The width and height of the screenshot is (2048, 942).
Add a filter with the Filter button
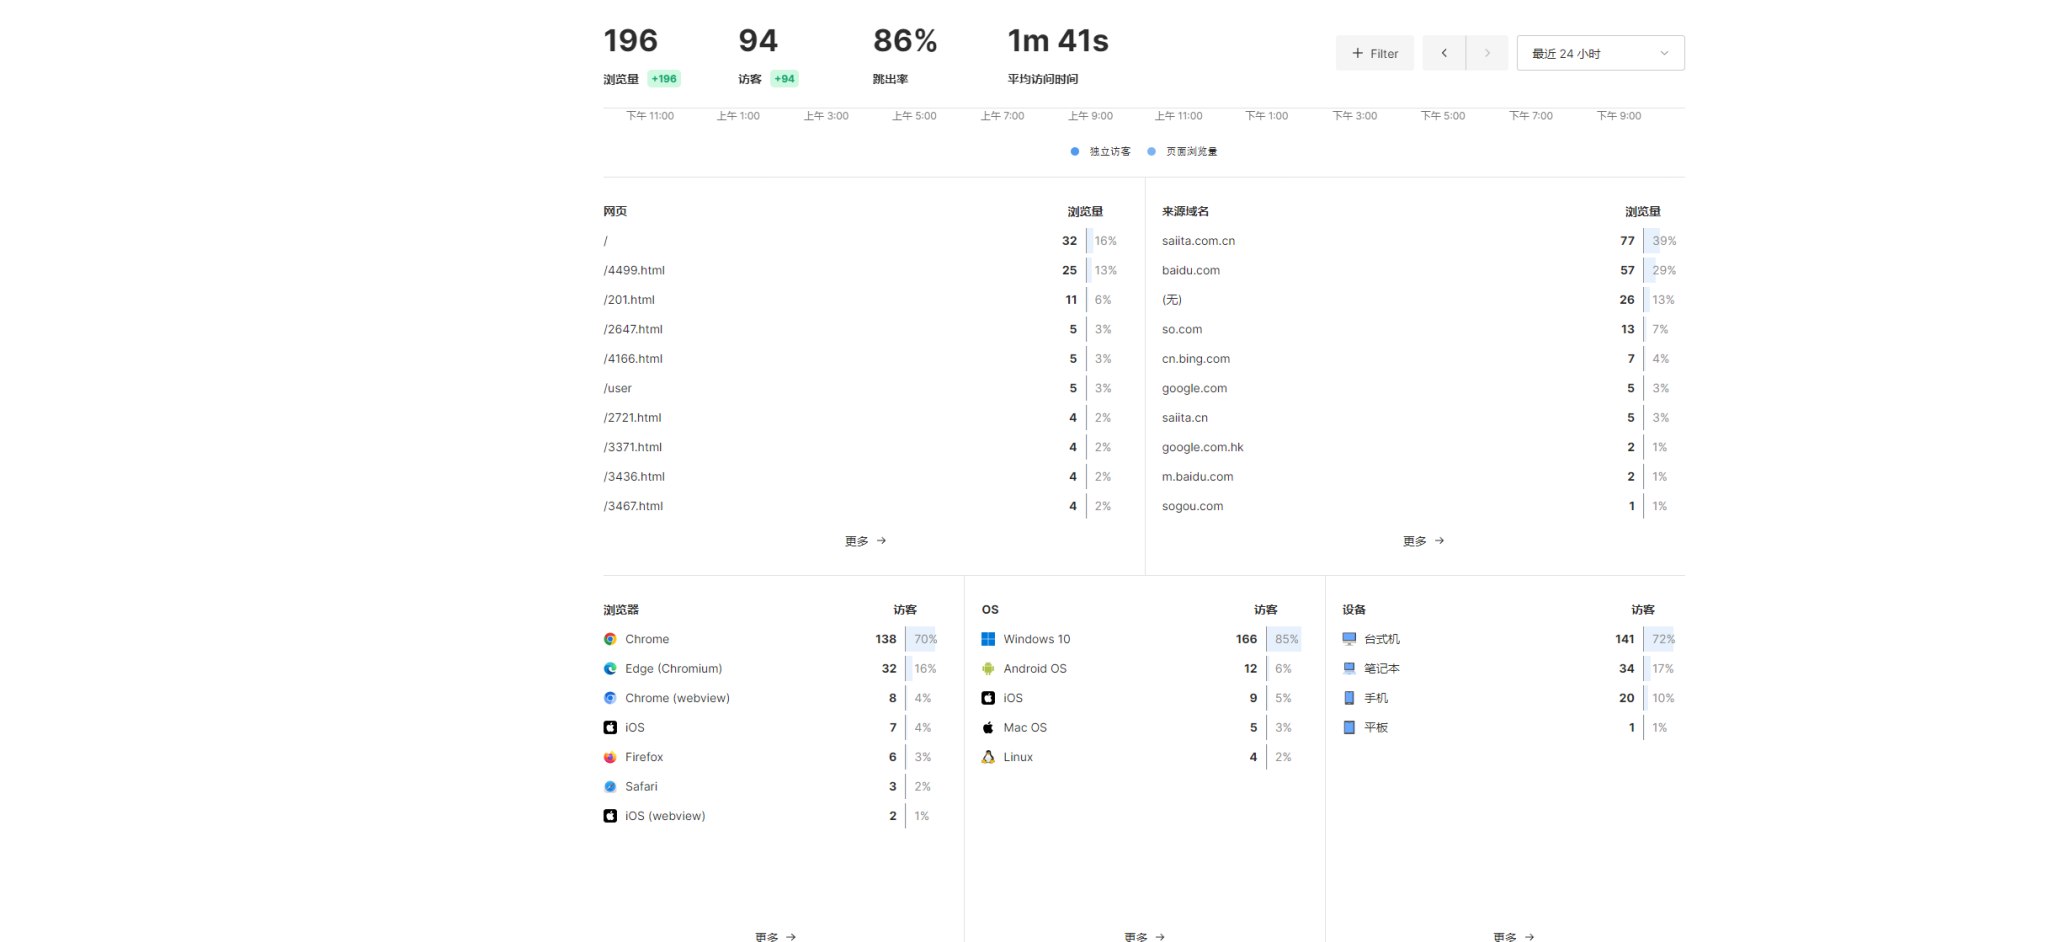click(x=1374, y=53)
